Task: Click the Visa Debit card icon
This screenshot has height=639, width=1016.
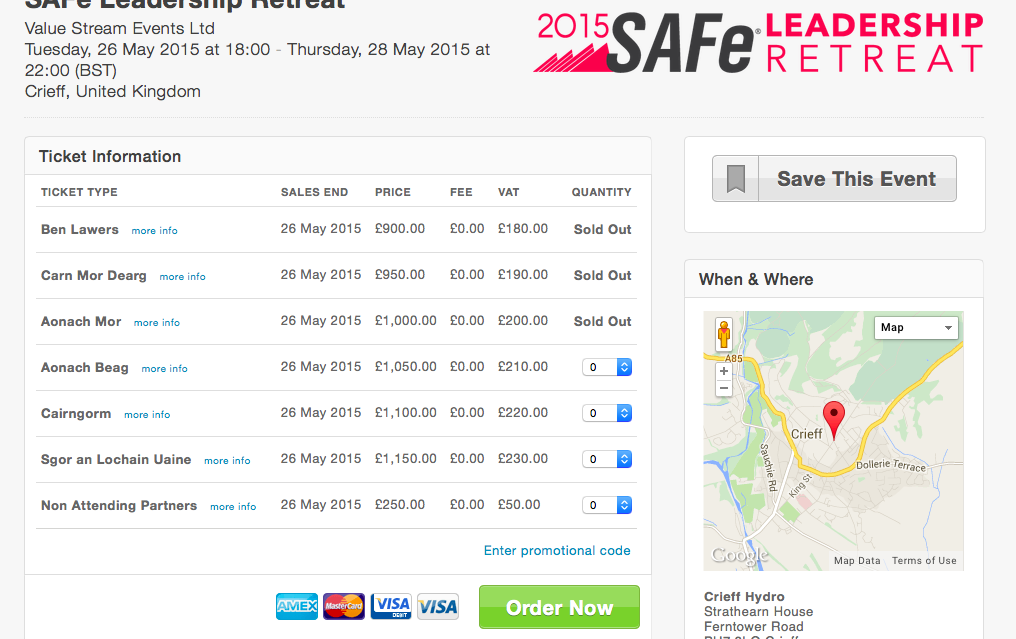Action: pyautogui.click(x=391, y=607)
